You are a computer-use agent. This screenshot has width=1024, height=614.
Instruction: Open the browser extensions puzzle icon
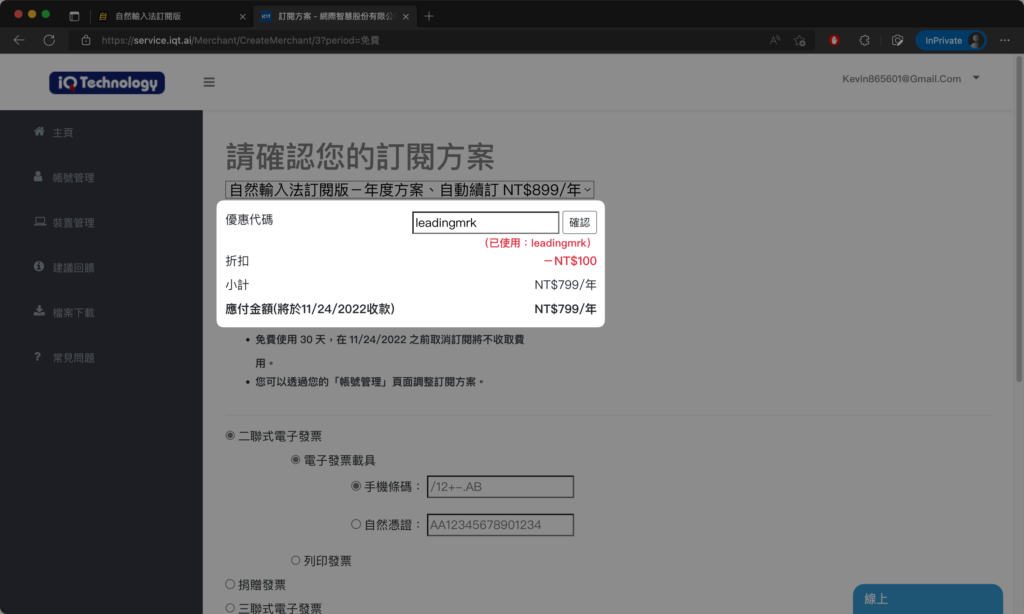[864, 40]
